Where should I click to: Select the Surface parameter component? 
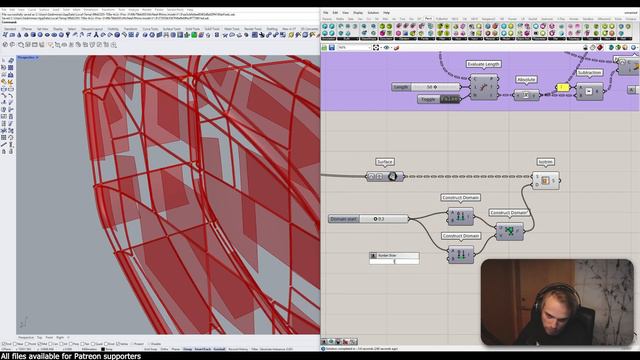tap(385, 176)
